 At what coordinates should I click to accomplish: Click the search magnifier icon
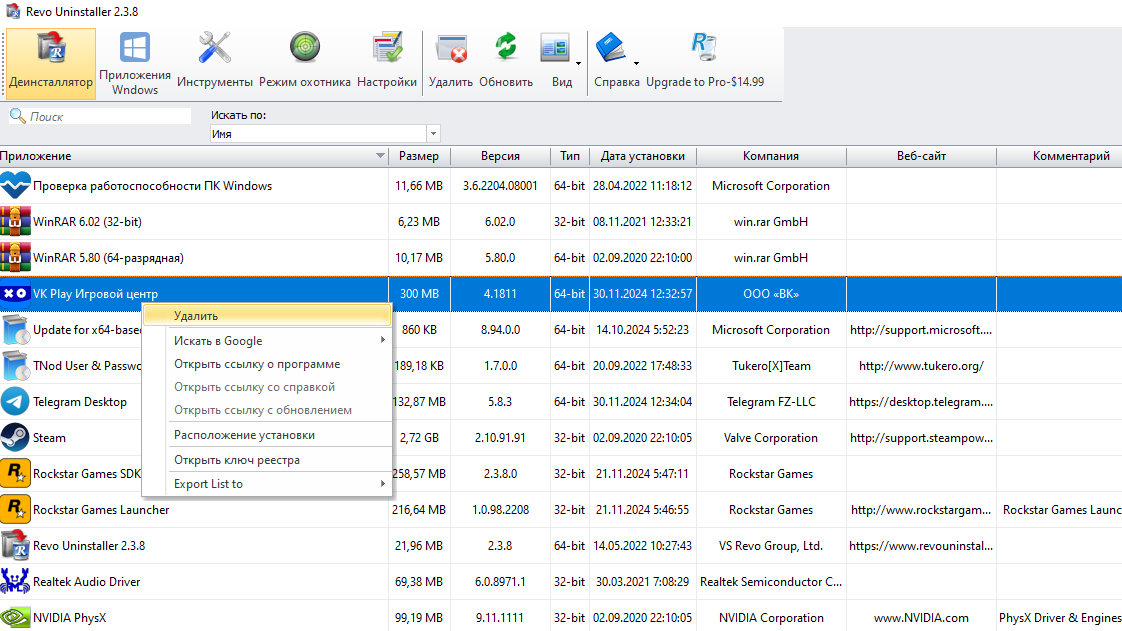pos(17,116)
